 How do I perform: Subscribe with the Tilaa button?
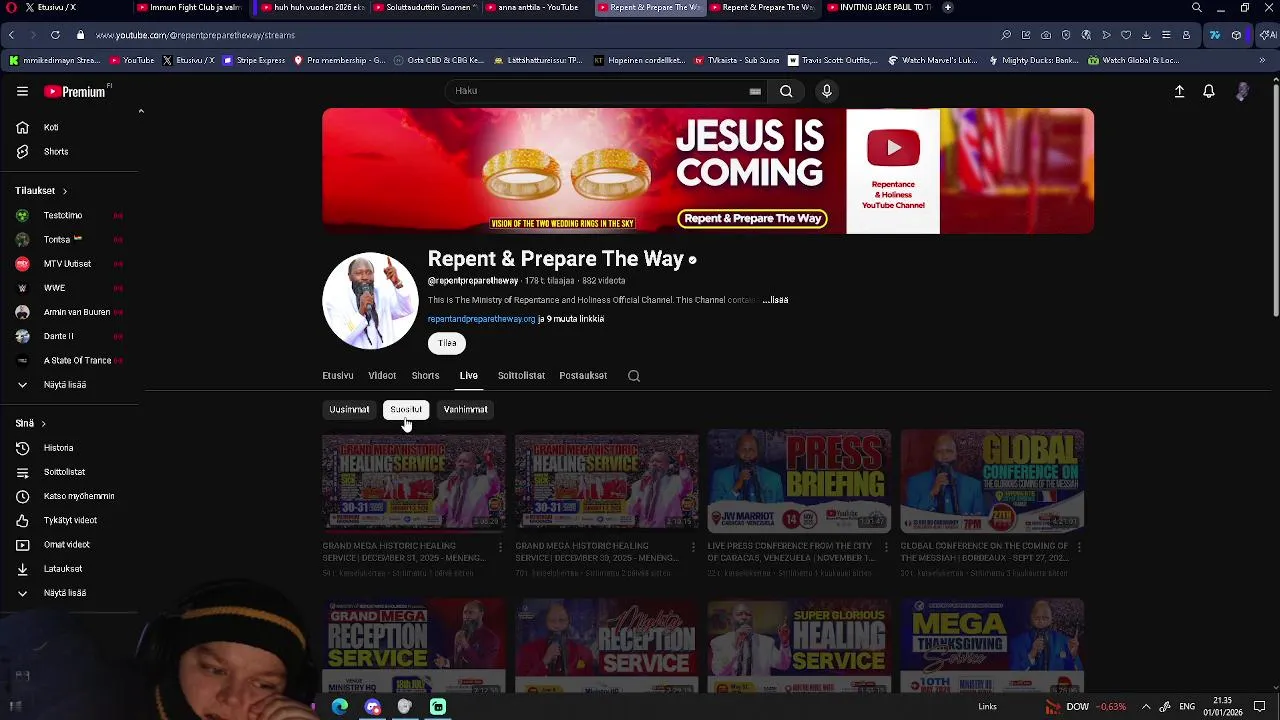pyautogui.click(x=447, y=343)
